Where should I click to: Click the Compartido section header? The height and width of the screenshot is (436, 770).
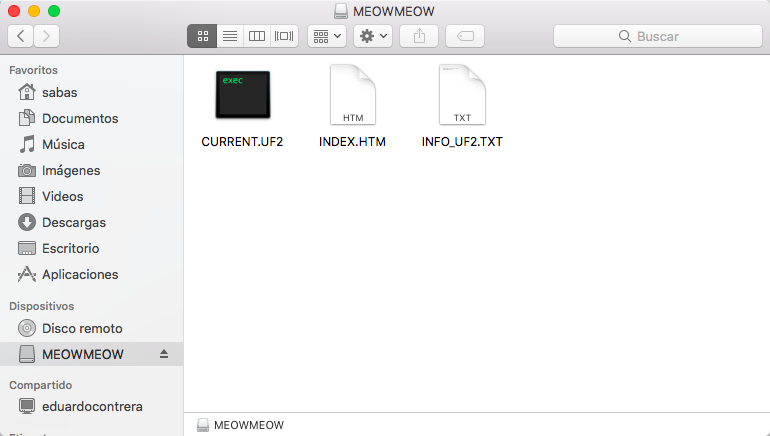point(41,385)
